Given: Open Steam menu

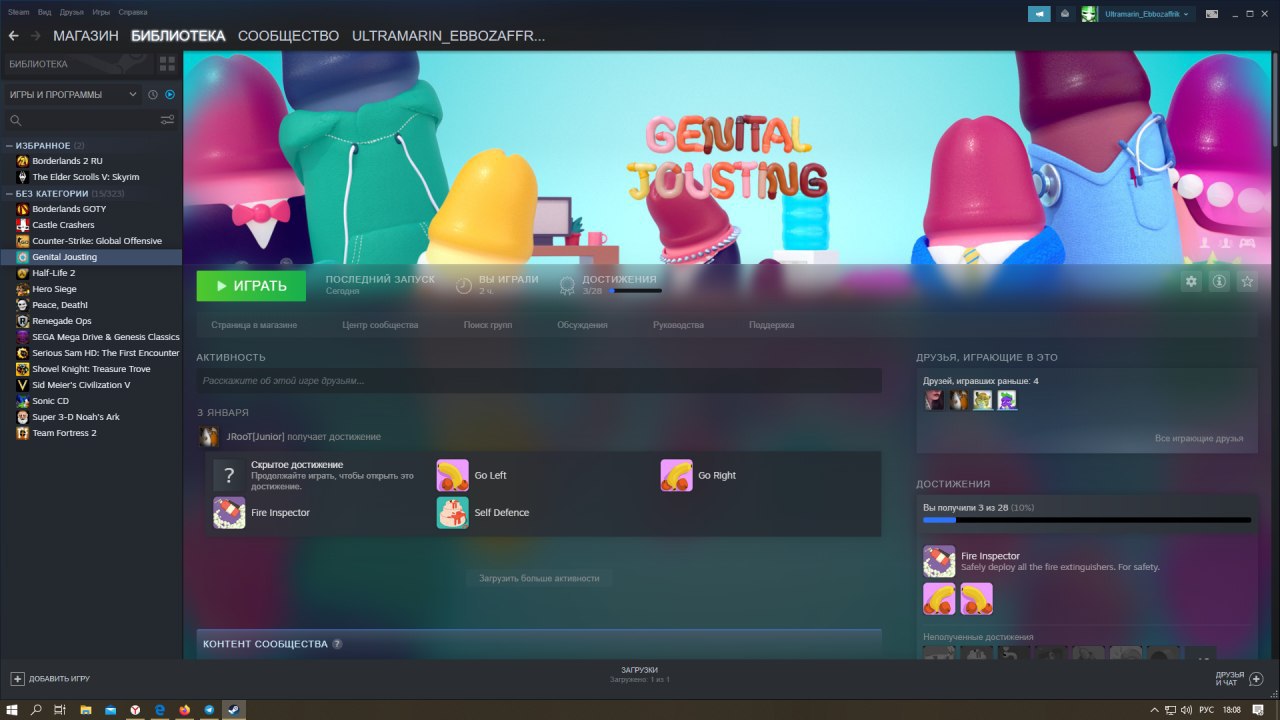Looking at the screenshot, I should (x=19, y=12).
